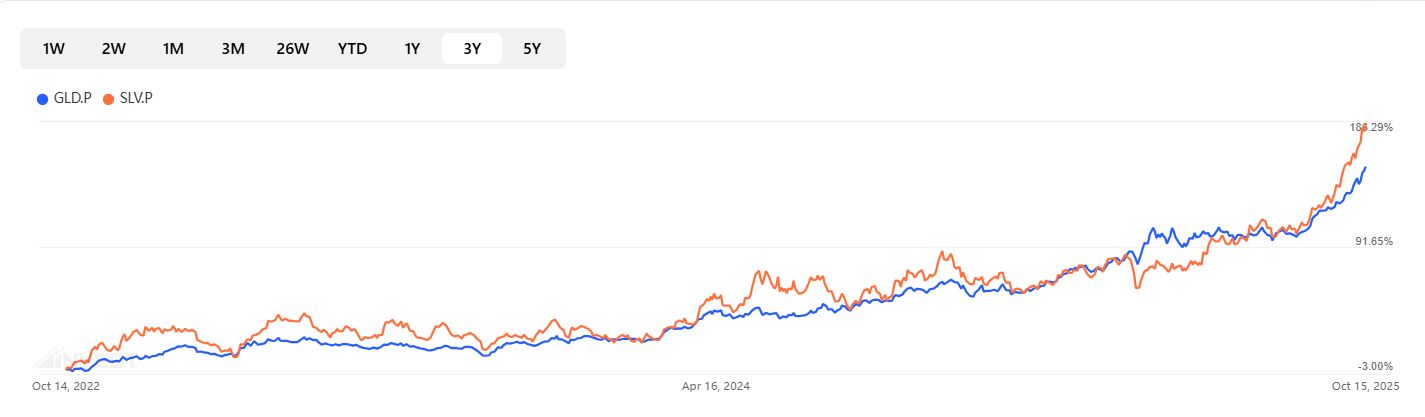Click the 91.65% axis label
The height and width of the screenshot is (417, 1425).
tap(1374, 242)
